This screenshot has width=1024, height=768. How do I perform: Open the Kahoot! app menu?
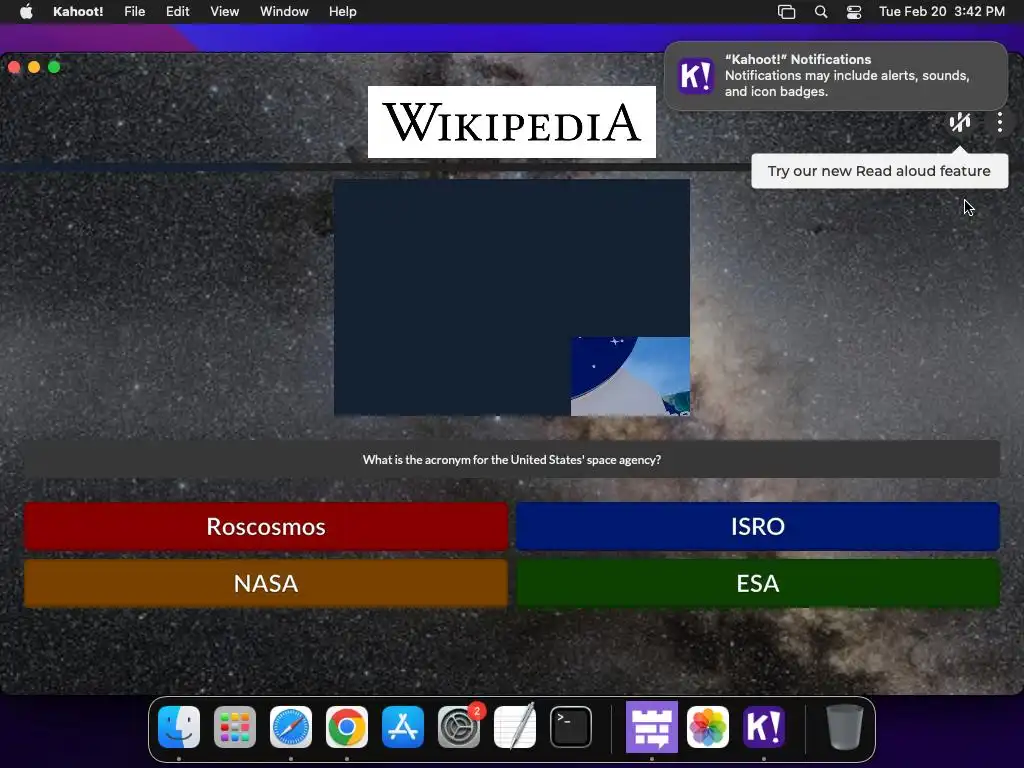(x=78, y=11)
